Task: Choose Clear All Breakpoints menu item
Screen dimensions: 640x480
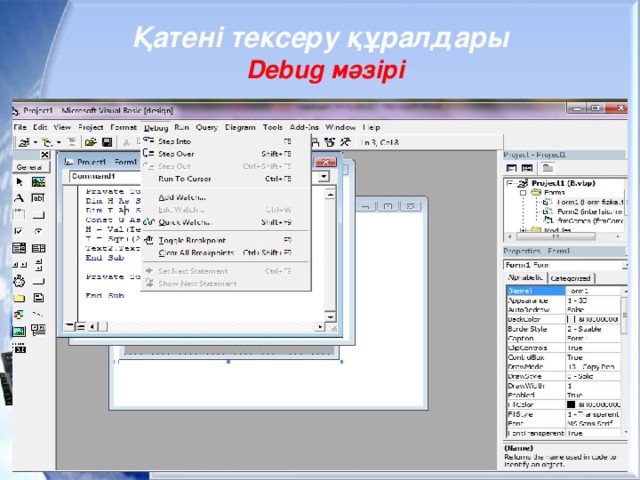Action: tap(196, 253)
